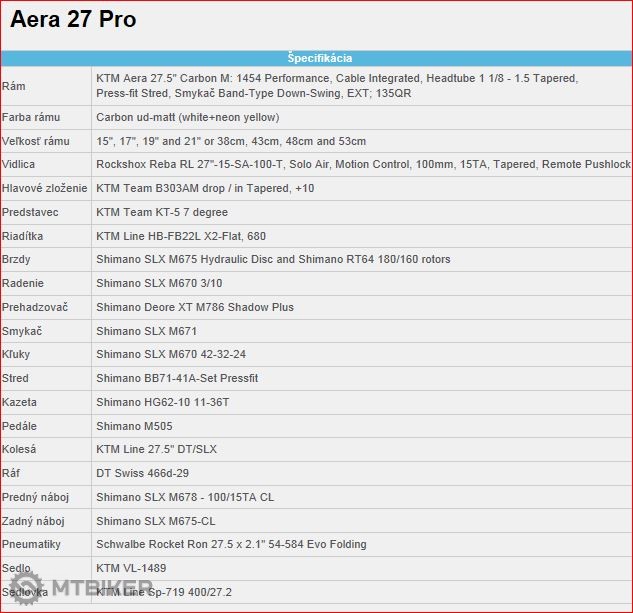633x613 pixels.
Task: Click the Hlavové zloženie row label
Action: 45,188
